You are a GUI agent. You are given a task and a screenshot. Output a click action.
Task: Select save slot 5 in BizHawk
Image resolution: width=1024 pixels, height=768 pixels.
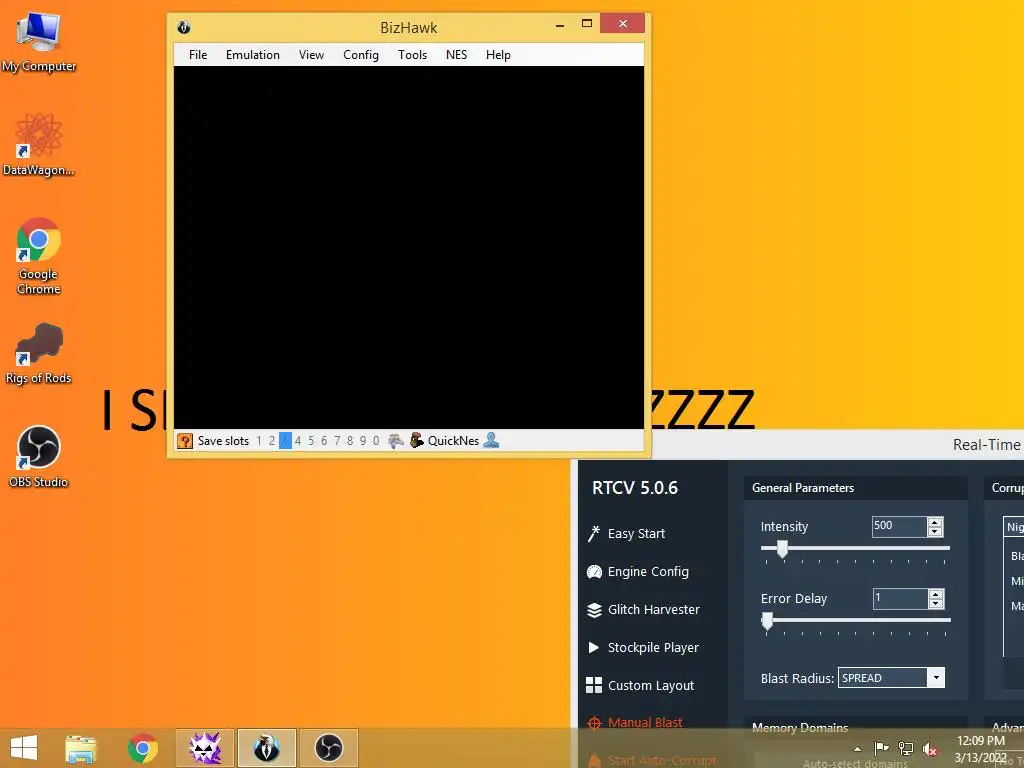click(x=311, y=441)
